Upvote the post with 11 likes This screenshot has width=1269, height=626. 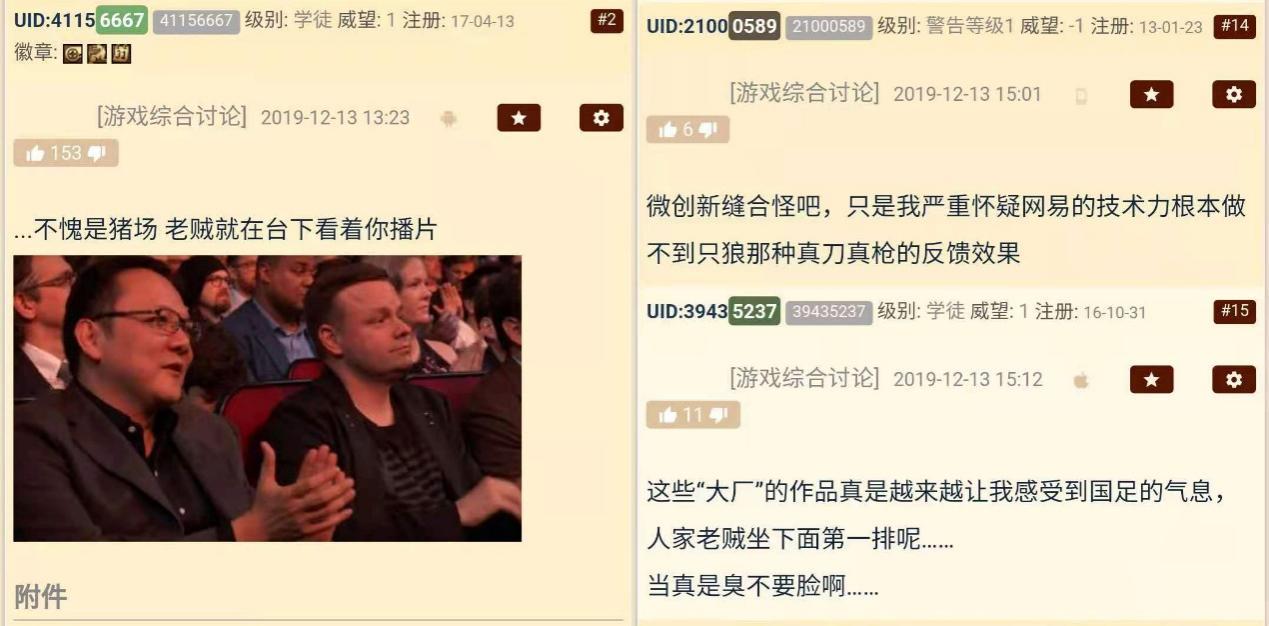[x=669, y=415]
